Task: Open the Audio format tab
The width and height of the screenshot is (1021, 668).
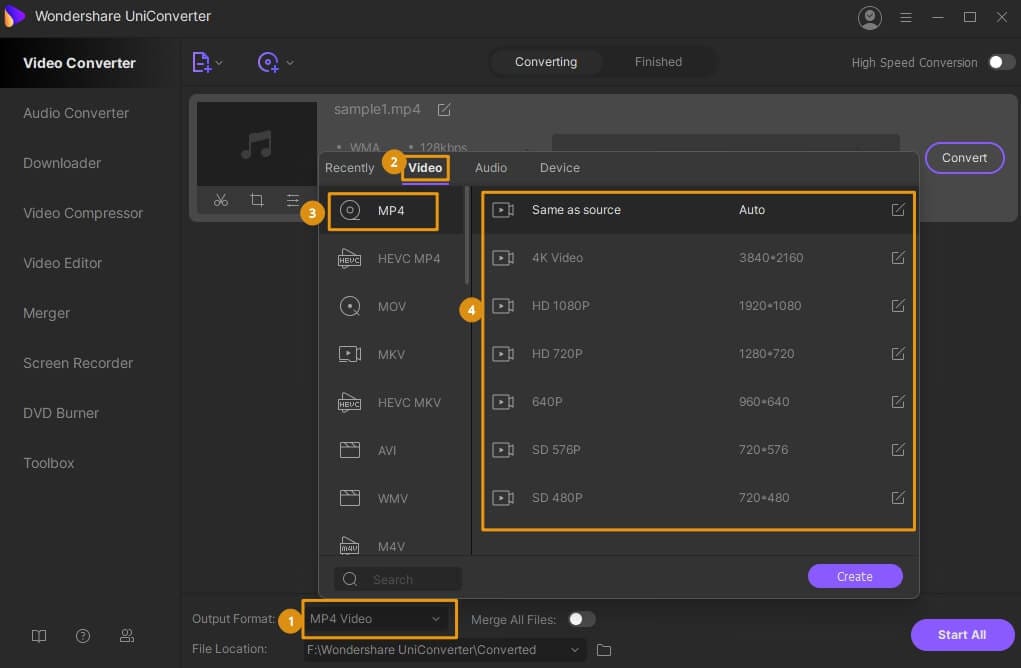Action: pos(490,168)
